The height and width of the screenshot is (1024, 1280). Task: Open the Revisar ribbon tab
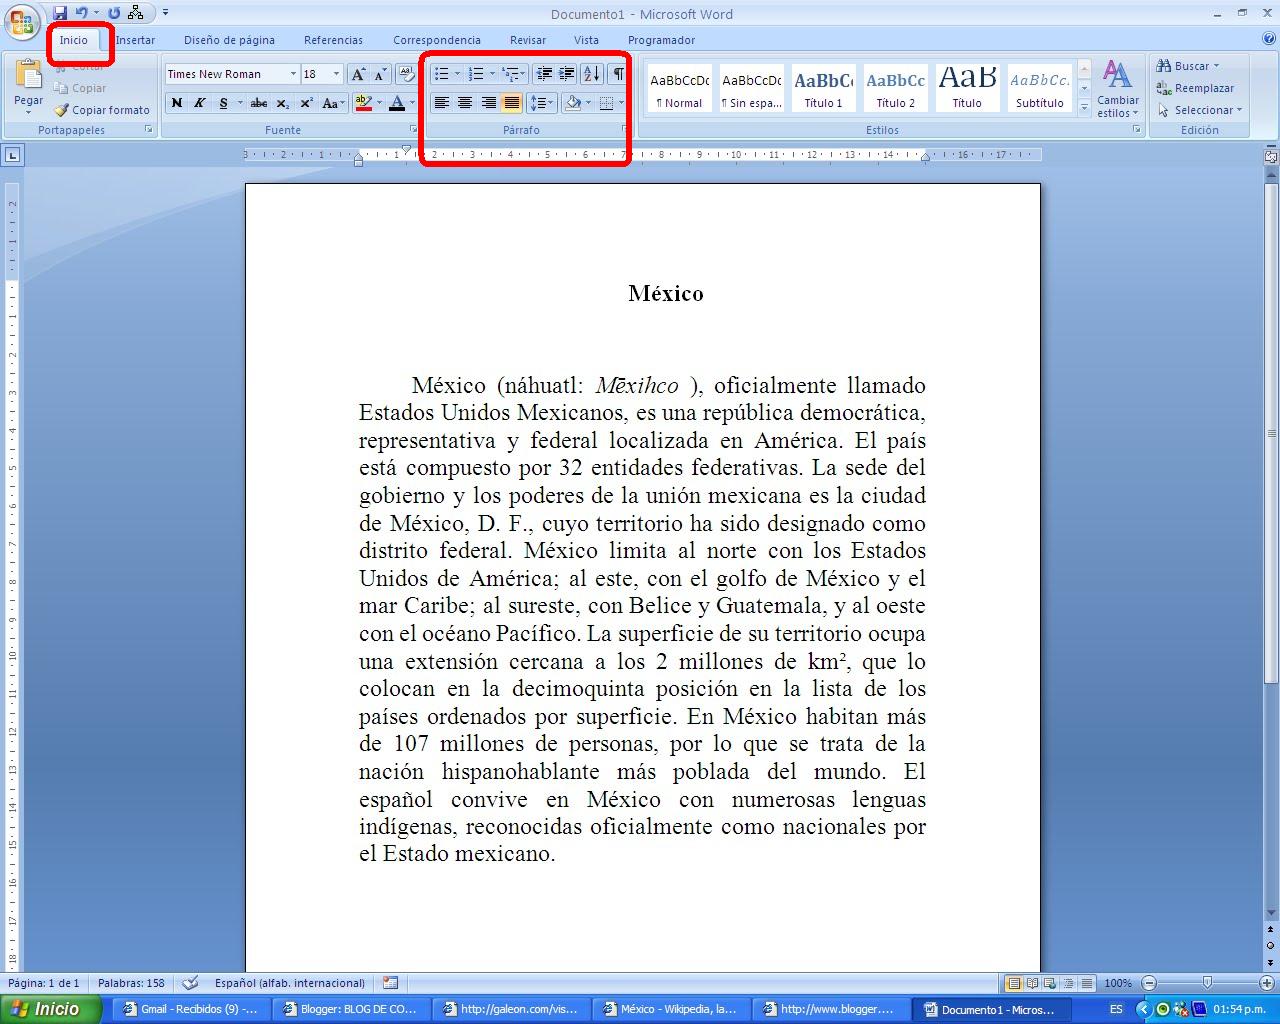click(527, 40)
